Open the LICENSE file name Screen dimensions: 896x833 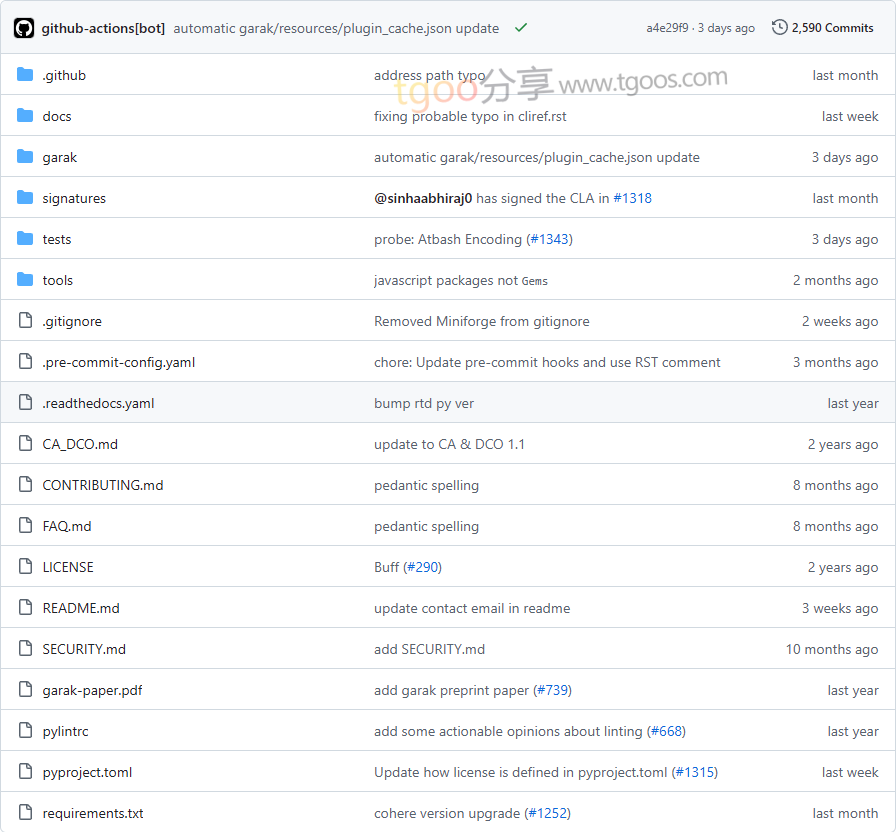tap(67, 567)
